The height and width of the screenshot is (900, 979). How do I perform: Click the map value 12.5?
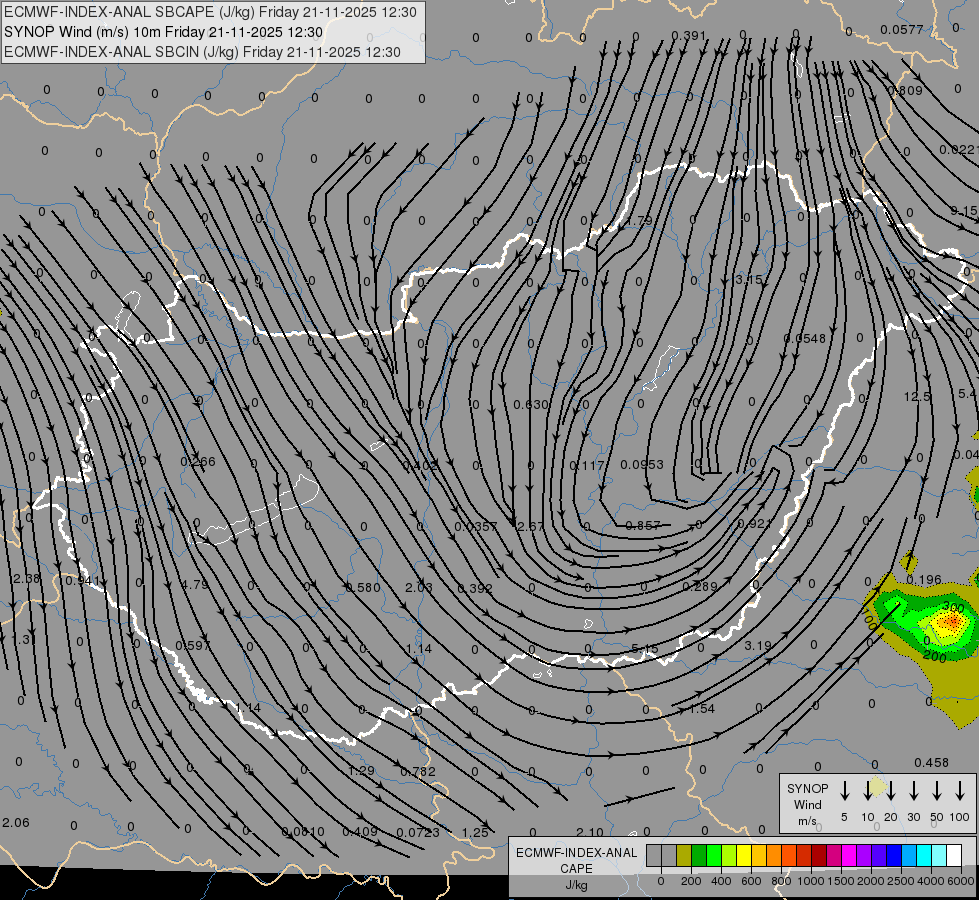pyautogui.click(x=917, y=397)
